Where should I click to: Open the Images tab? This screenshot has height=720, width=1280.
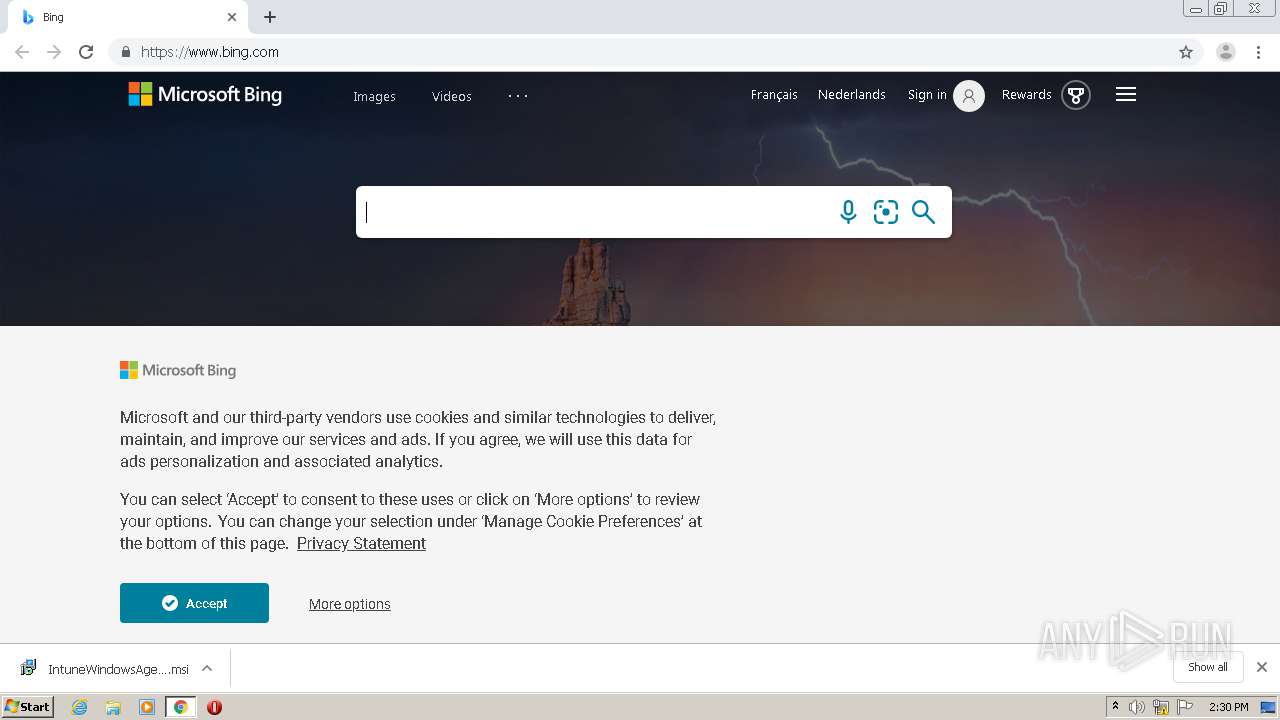tap(374, 96)
